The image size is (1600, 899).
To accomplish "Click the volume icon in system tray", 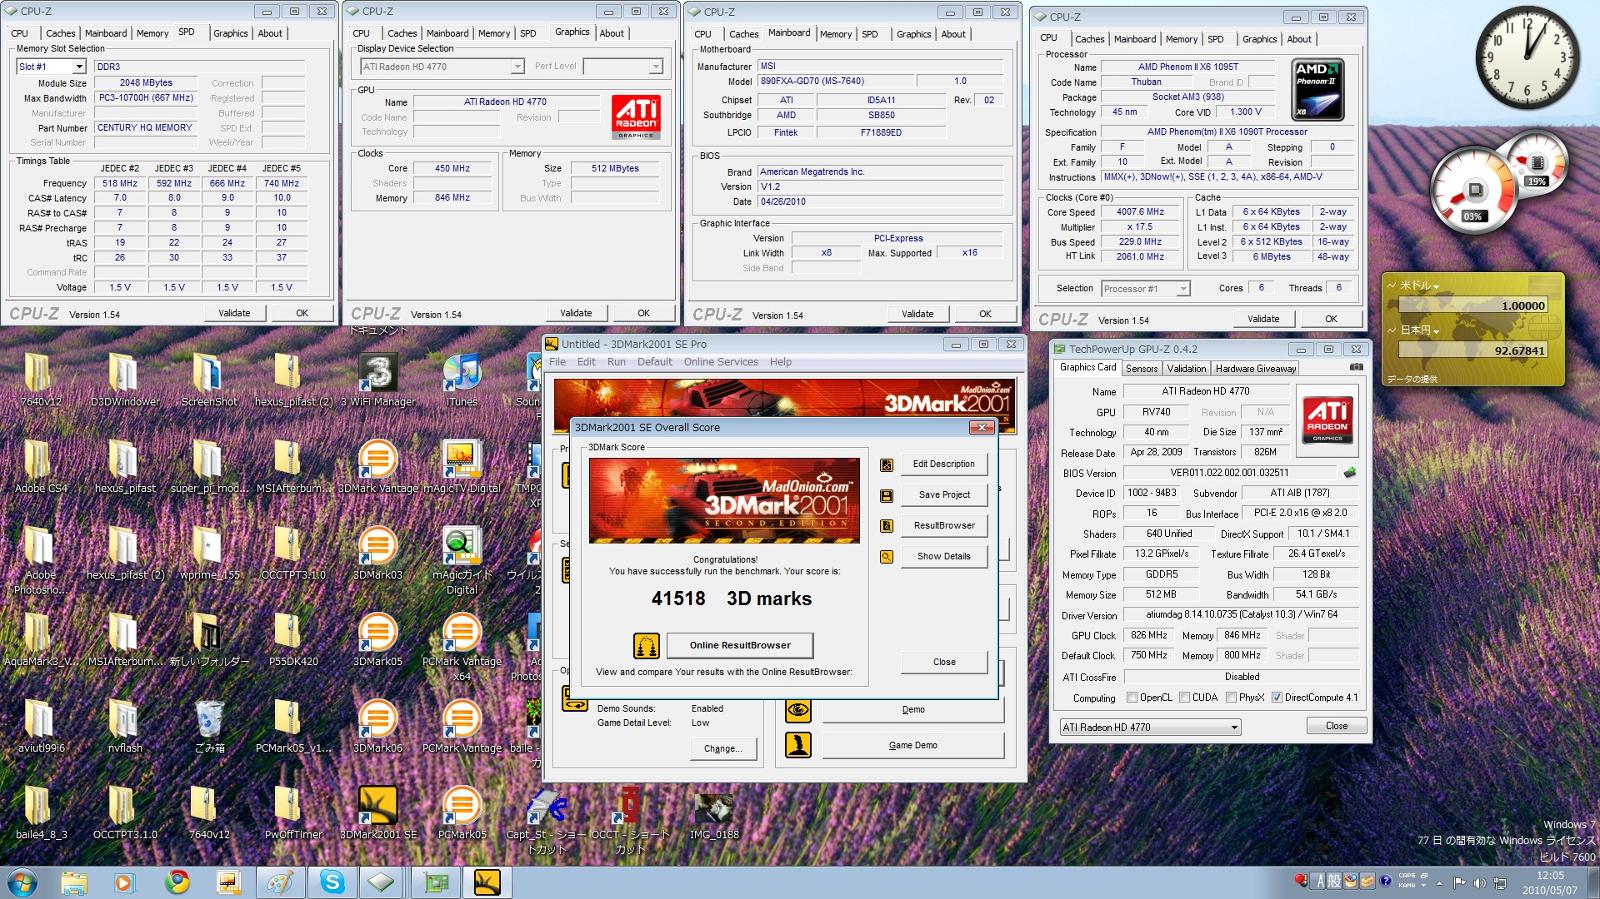I will pos(1477,882).
